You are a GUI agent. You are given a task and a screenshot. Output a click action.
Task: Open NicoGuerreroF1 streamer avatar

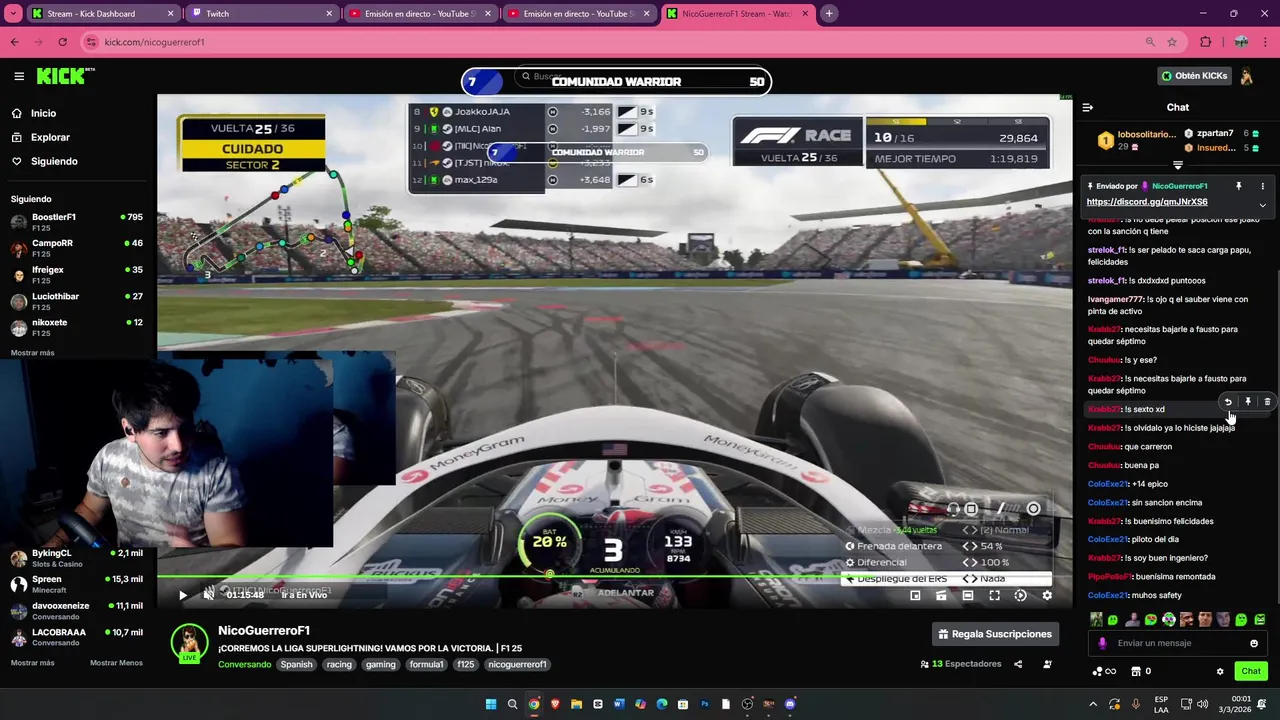tap(189, 643)
